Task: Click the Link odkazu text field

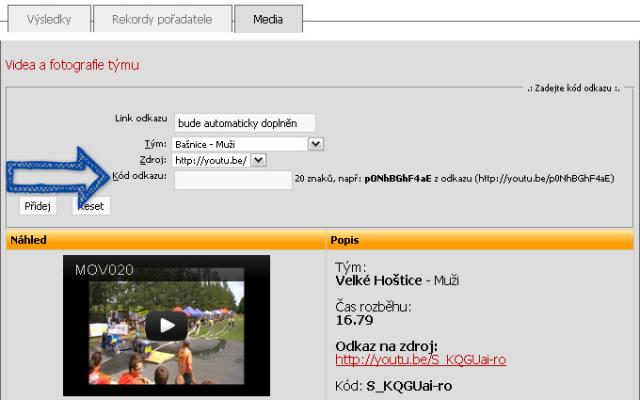Action: pyautogui.click(x=244, y=122)
